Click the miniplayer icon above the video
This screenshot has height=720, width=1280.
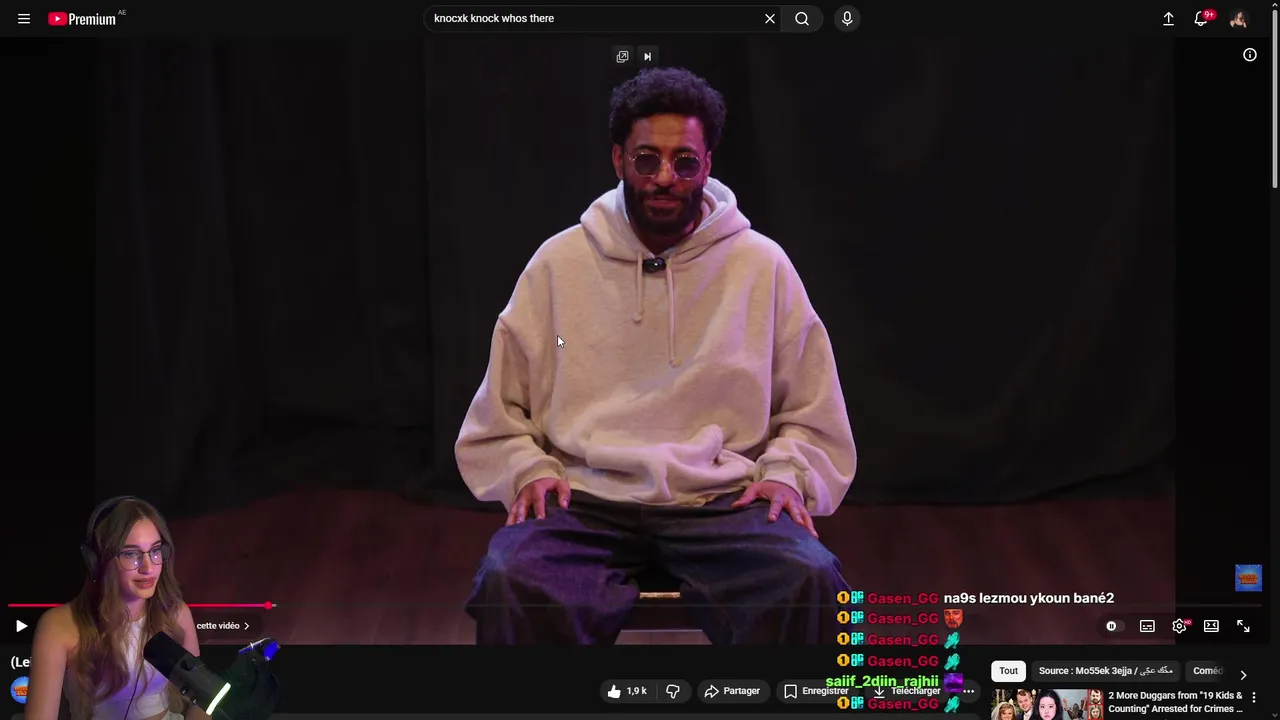click(622, 57)
